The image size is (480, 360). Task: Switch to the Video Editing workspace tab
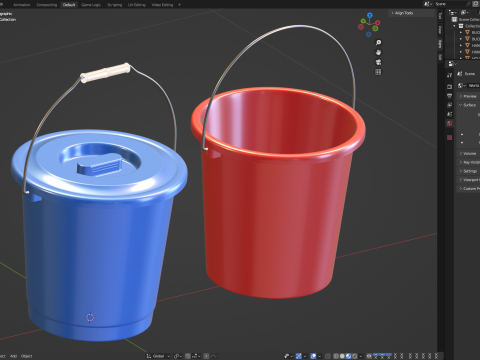point(162,5)
